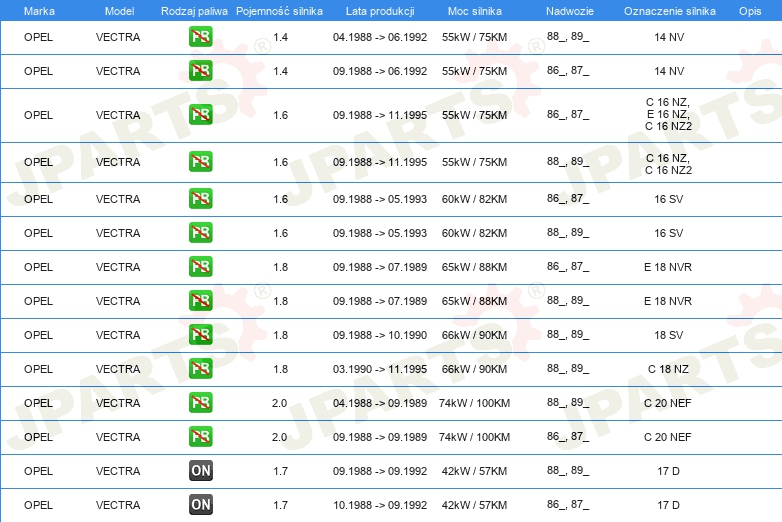The height and width of the screenshot is (522, 782).
Task: Click 17 D engine code in 09.1988 -> 09.1992 row
Action: [x=668, y=471]
